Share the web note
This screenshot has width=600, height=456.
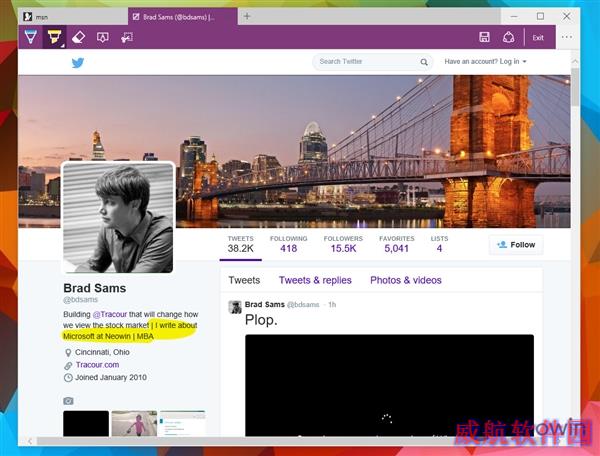(x=509, y=37)
